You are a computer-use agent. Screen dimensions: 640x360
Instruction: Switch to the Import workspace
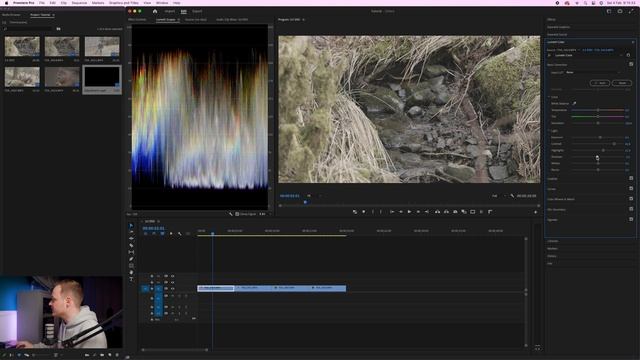point(169,11)
